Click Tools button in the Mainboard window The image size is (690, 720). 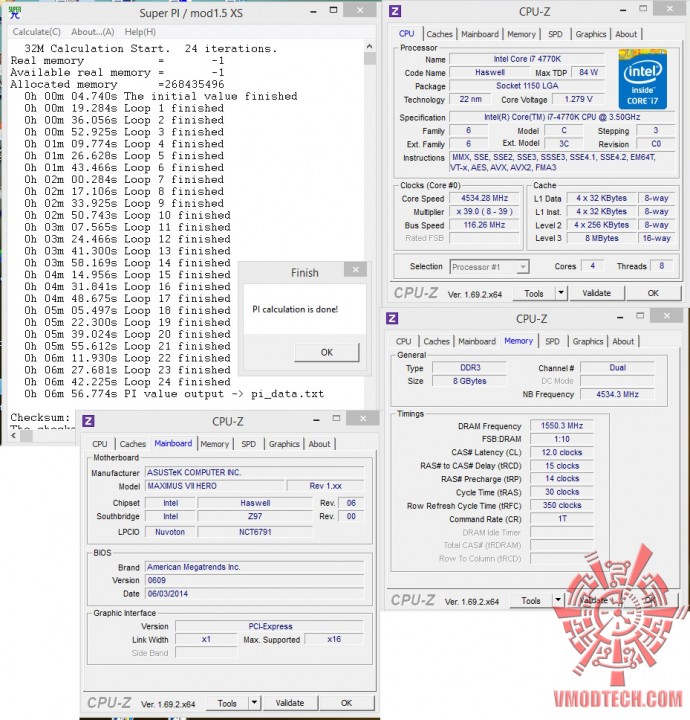(227, 703)
